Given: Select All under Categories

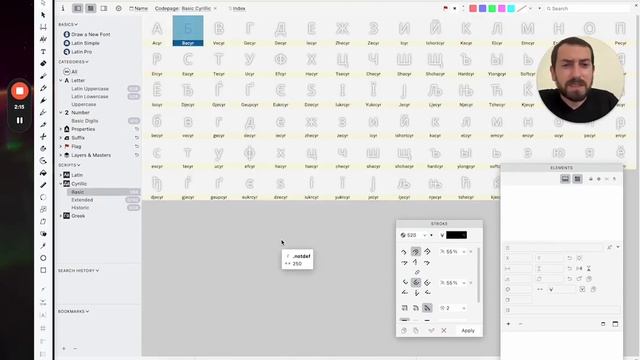Looking at the screenshot, I should click(71, 71).
